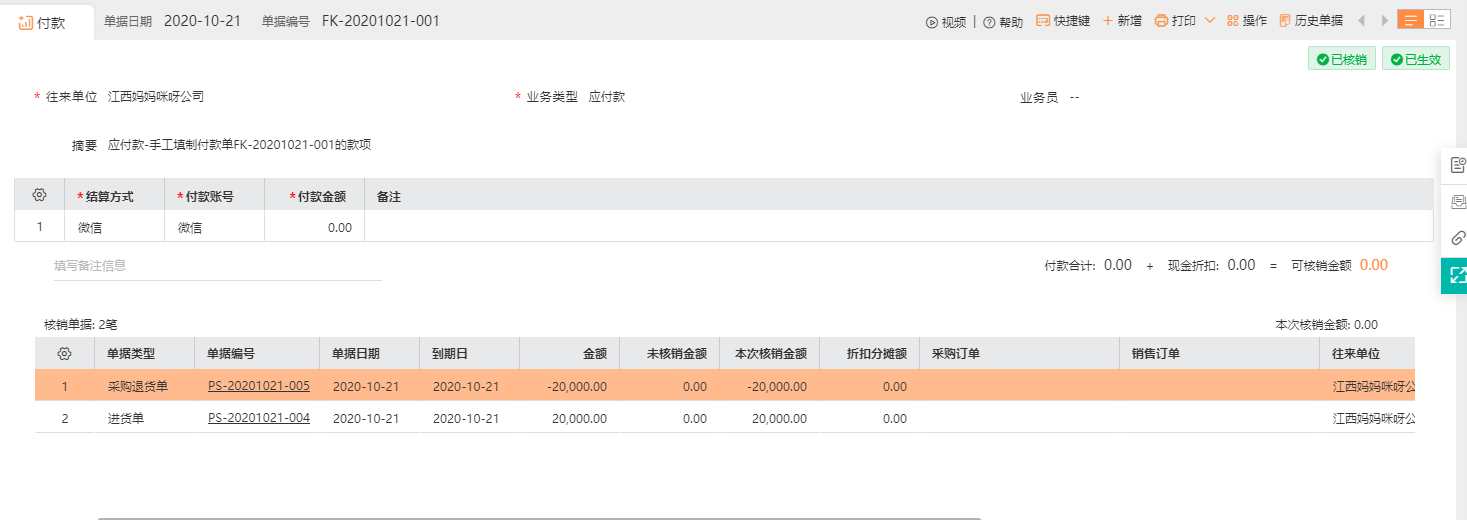Switch to list layout view toggle
This screenshot has width=1467, height=520.
[x=1411, y=20]
